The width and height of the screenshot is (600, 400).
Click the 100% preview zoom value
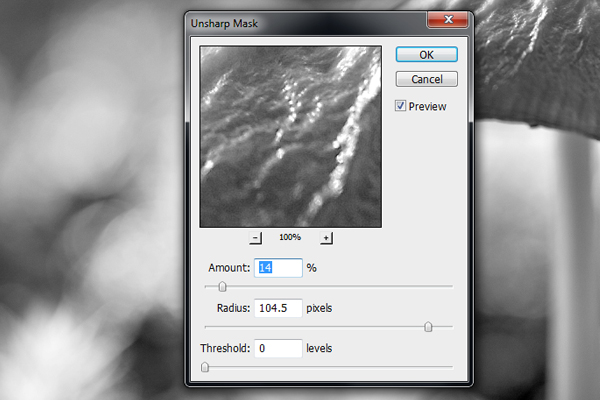point(290,237)
